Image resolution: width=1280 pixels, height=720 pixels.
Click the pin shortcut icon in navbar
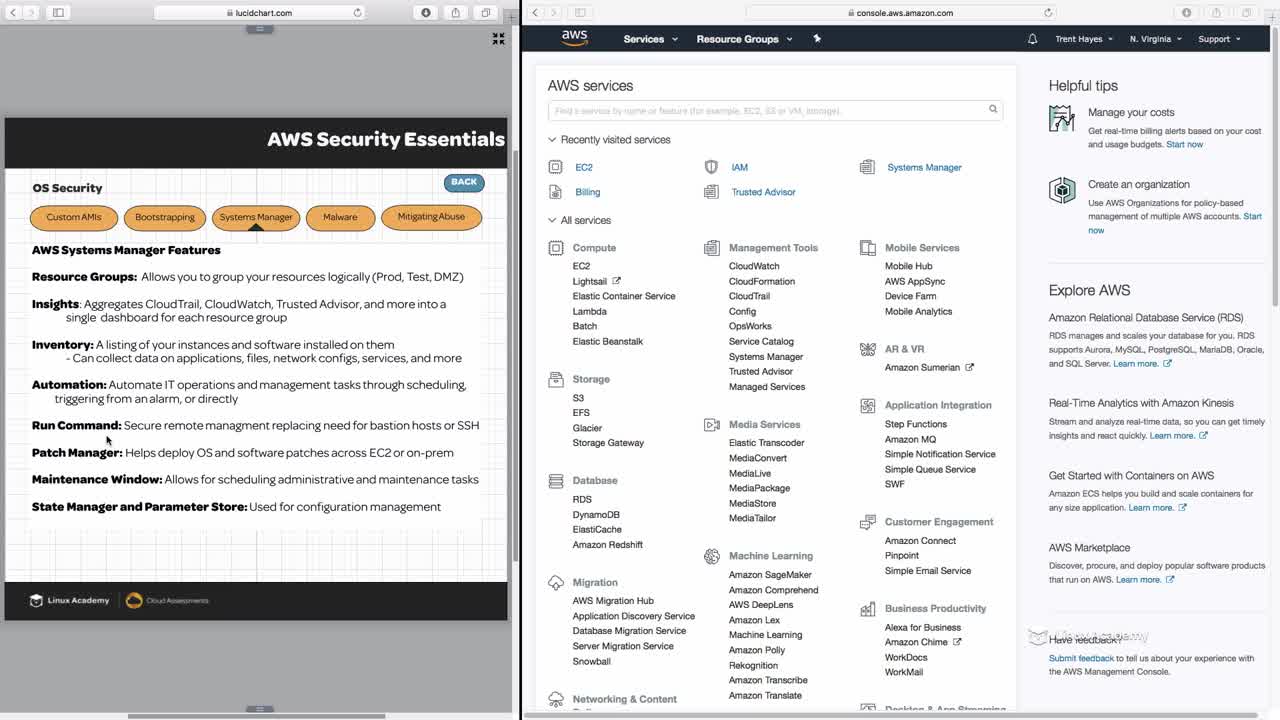(817, 39)
